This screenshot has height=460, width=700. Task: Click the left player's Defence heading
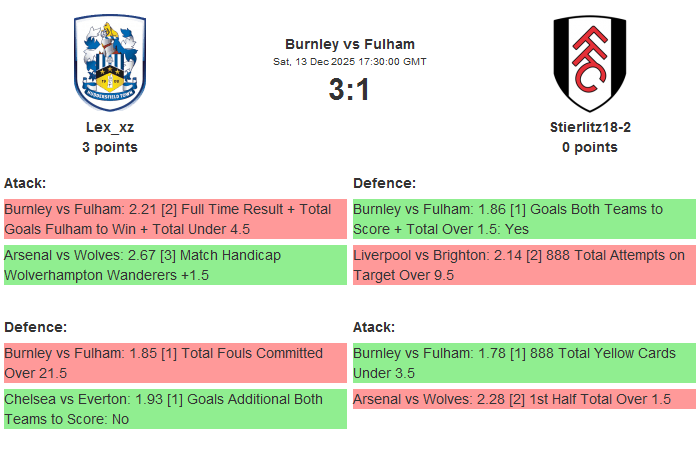point(36,327)
